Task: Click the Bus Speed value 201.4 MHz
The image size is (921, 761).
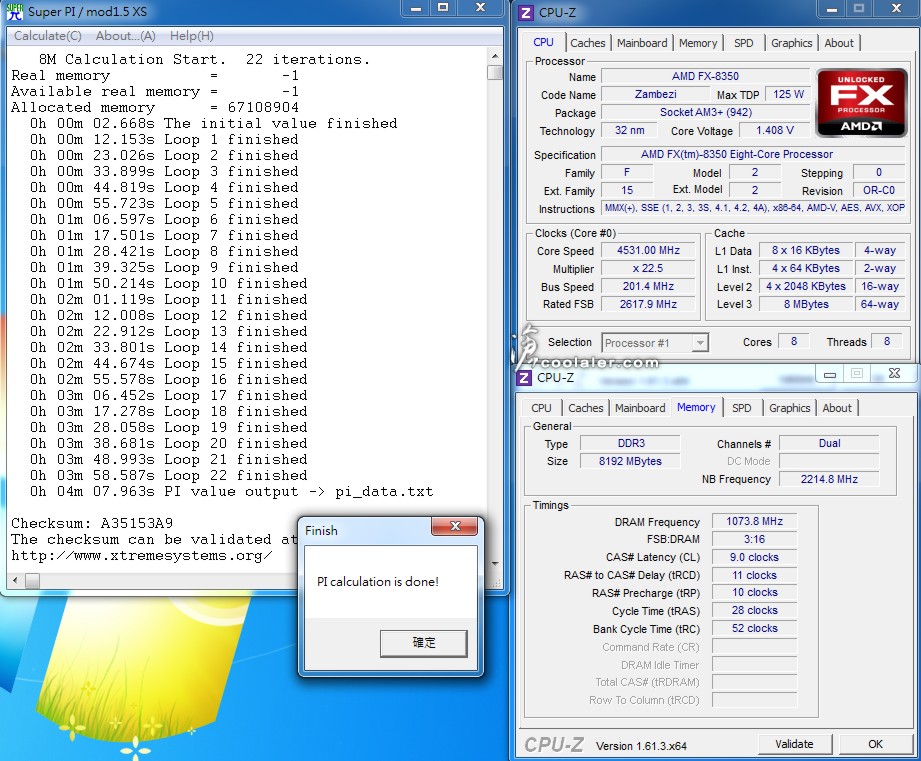Action: (648, 287)
